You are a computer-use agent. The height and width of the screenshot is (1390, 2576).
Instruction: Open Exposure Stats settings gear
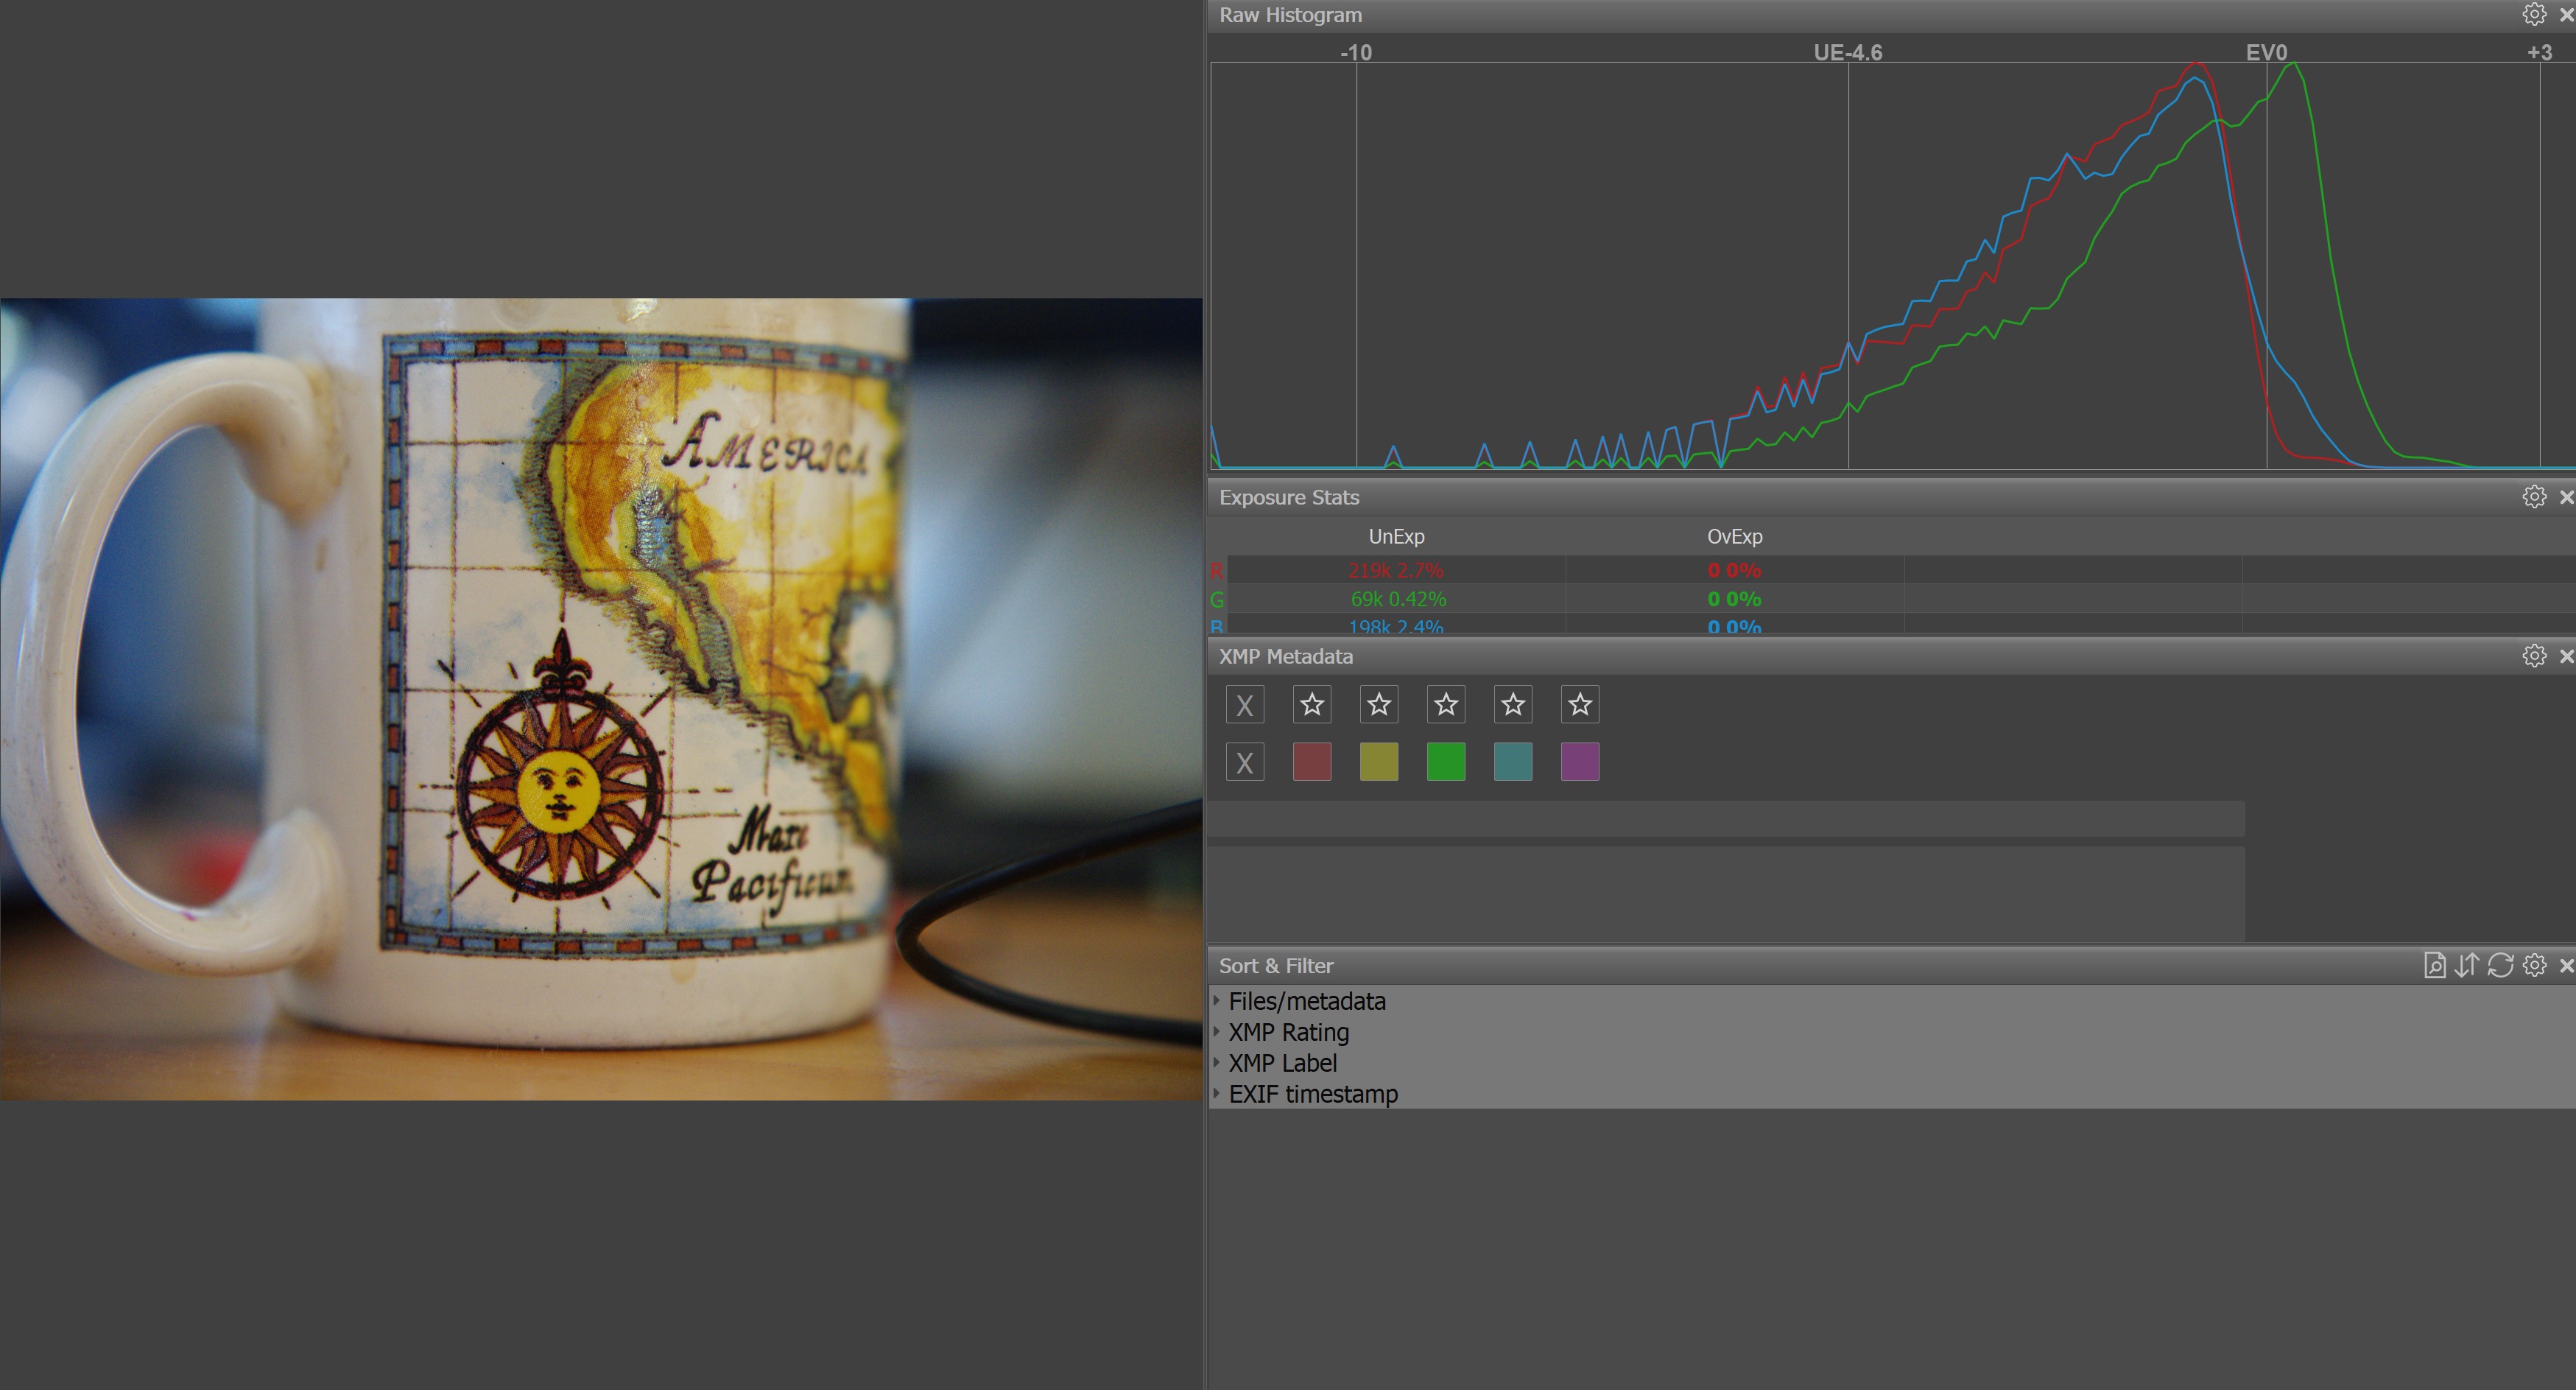[2534, 497]
